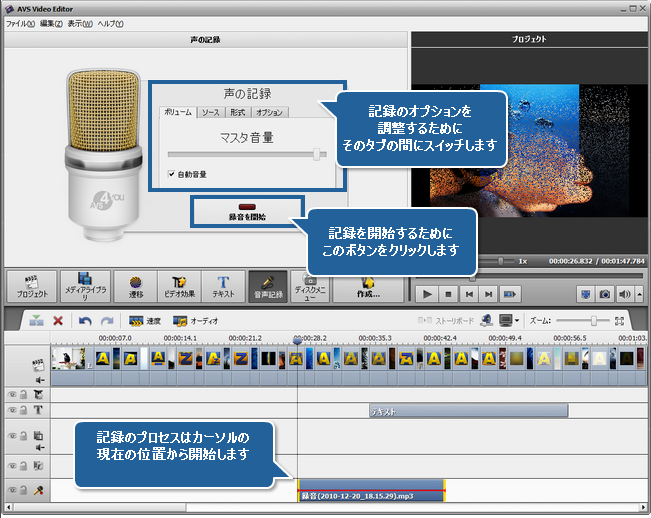
Task: Select the テキスト (Text) tool button
Action: [x=223, y=286]
